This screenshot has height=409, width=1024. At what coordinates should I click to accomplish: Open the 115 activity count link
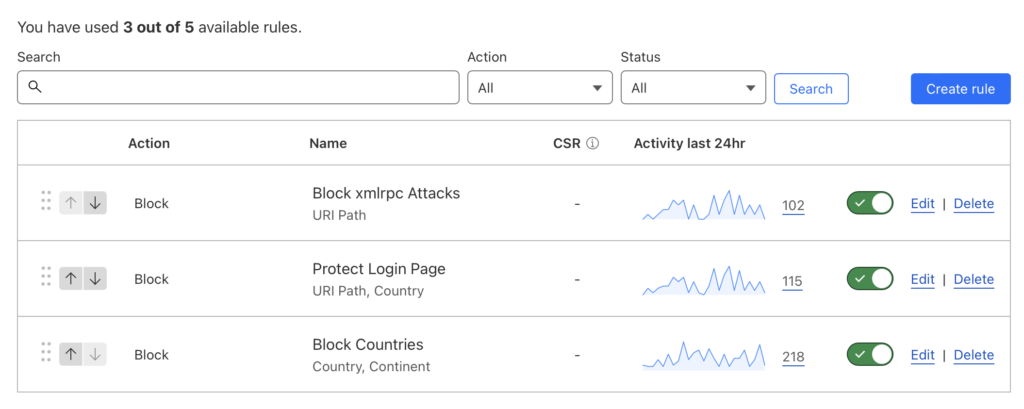point(792,282)
